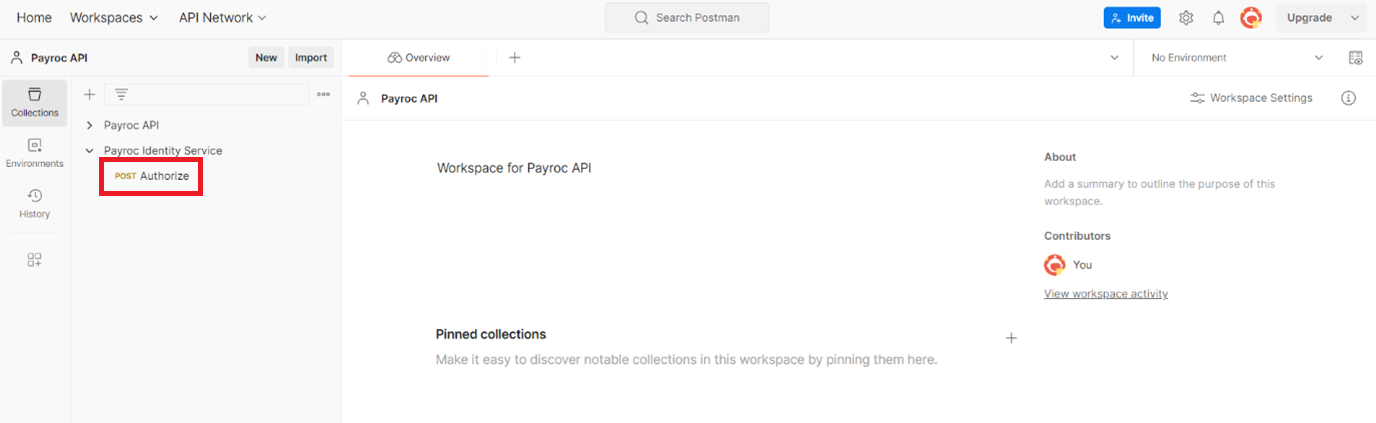
Task: Expand the Payroc API collection
Action: [90, 125]
